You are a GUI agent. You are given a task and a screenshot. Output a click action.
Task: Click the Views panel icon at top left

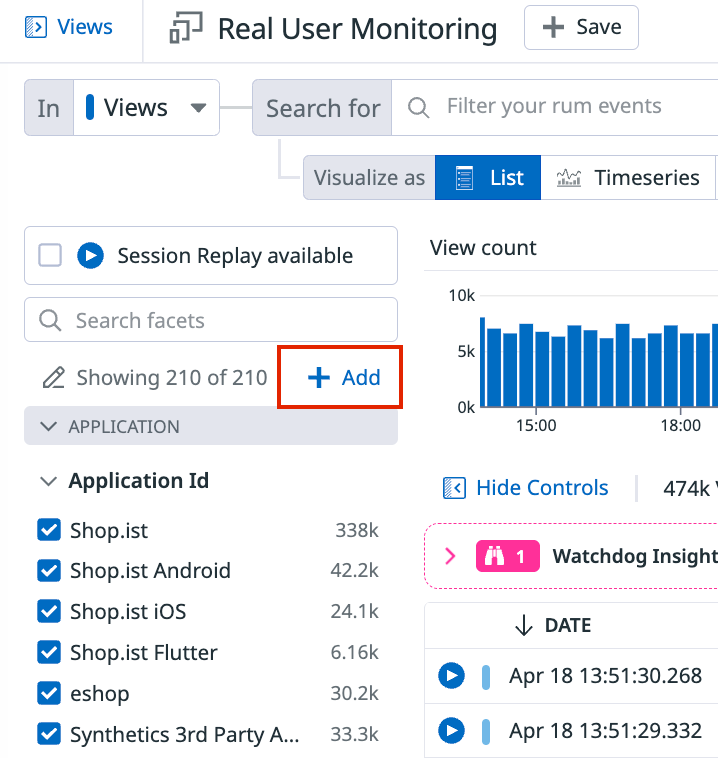click(36, 27)
